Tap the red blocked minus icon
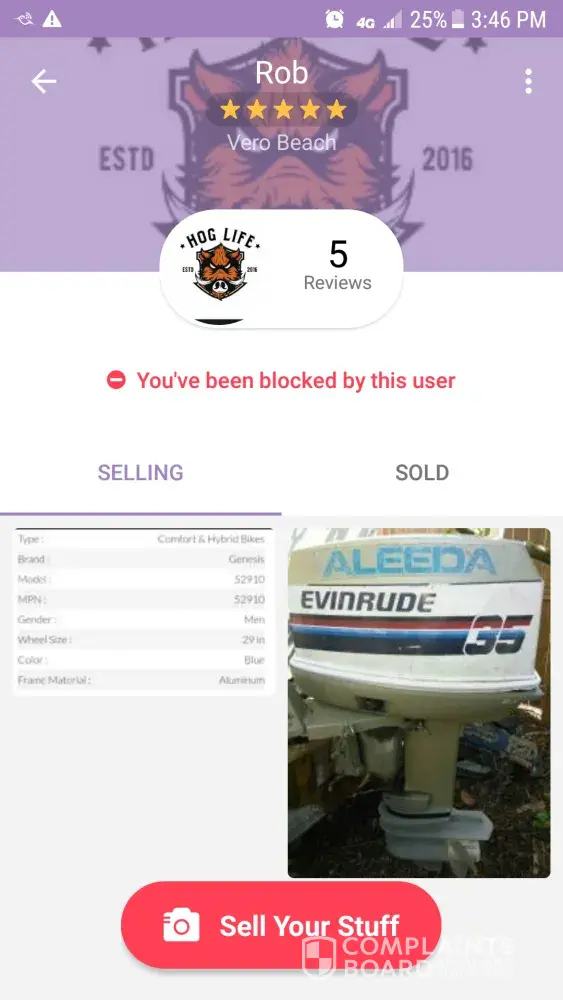This screenshot has width=563, height=1000. tap(116, 381)
